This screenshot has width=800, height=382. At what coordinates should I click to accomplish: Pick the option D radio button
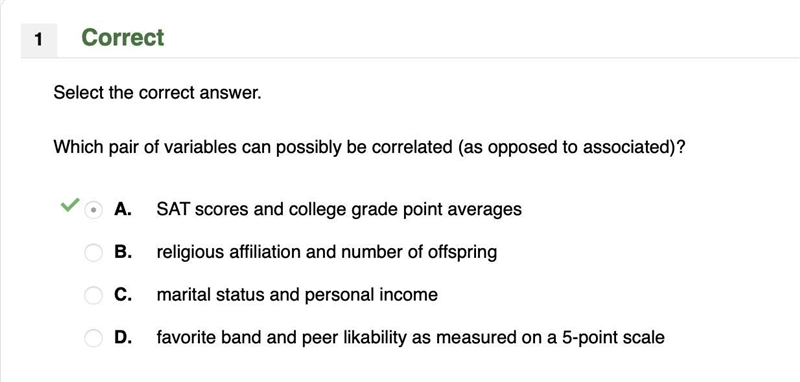tap(93, 337)
